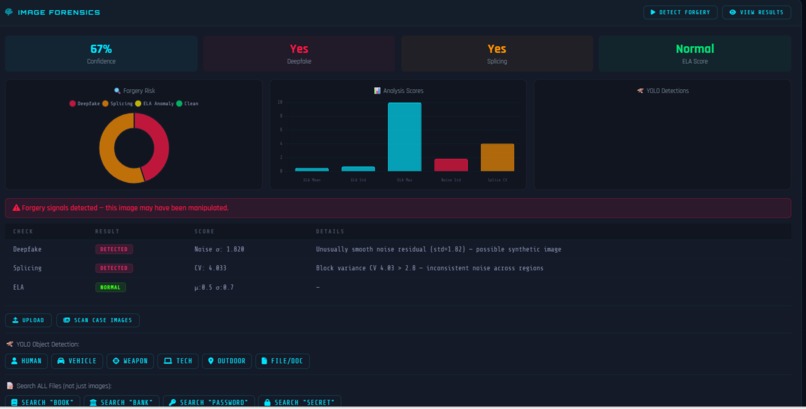The image size is (806, 409).
Task: Click the book icon in Search "Book"
Action: (14, 402)
